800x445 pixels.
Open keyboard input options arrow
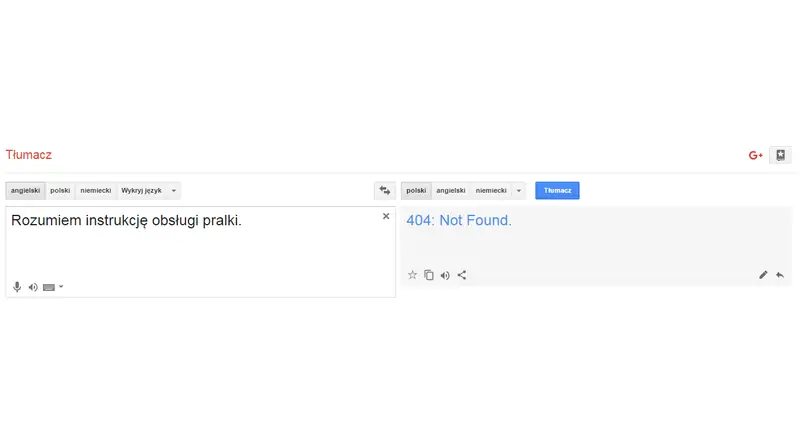(61, 287)
